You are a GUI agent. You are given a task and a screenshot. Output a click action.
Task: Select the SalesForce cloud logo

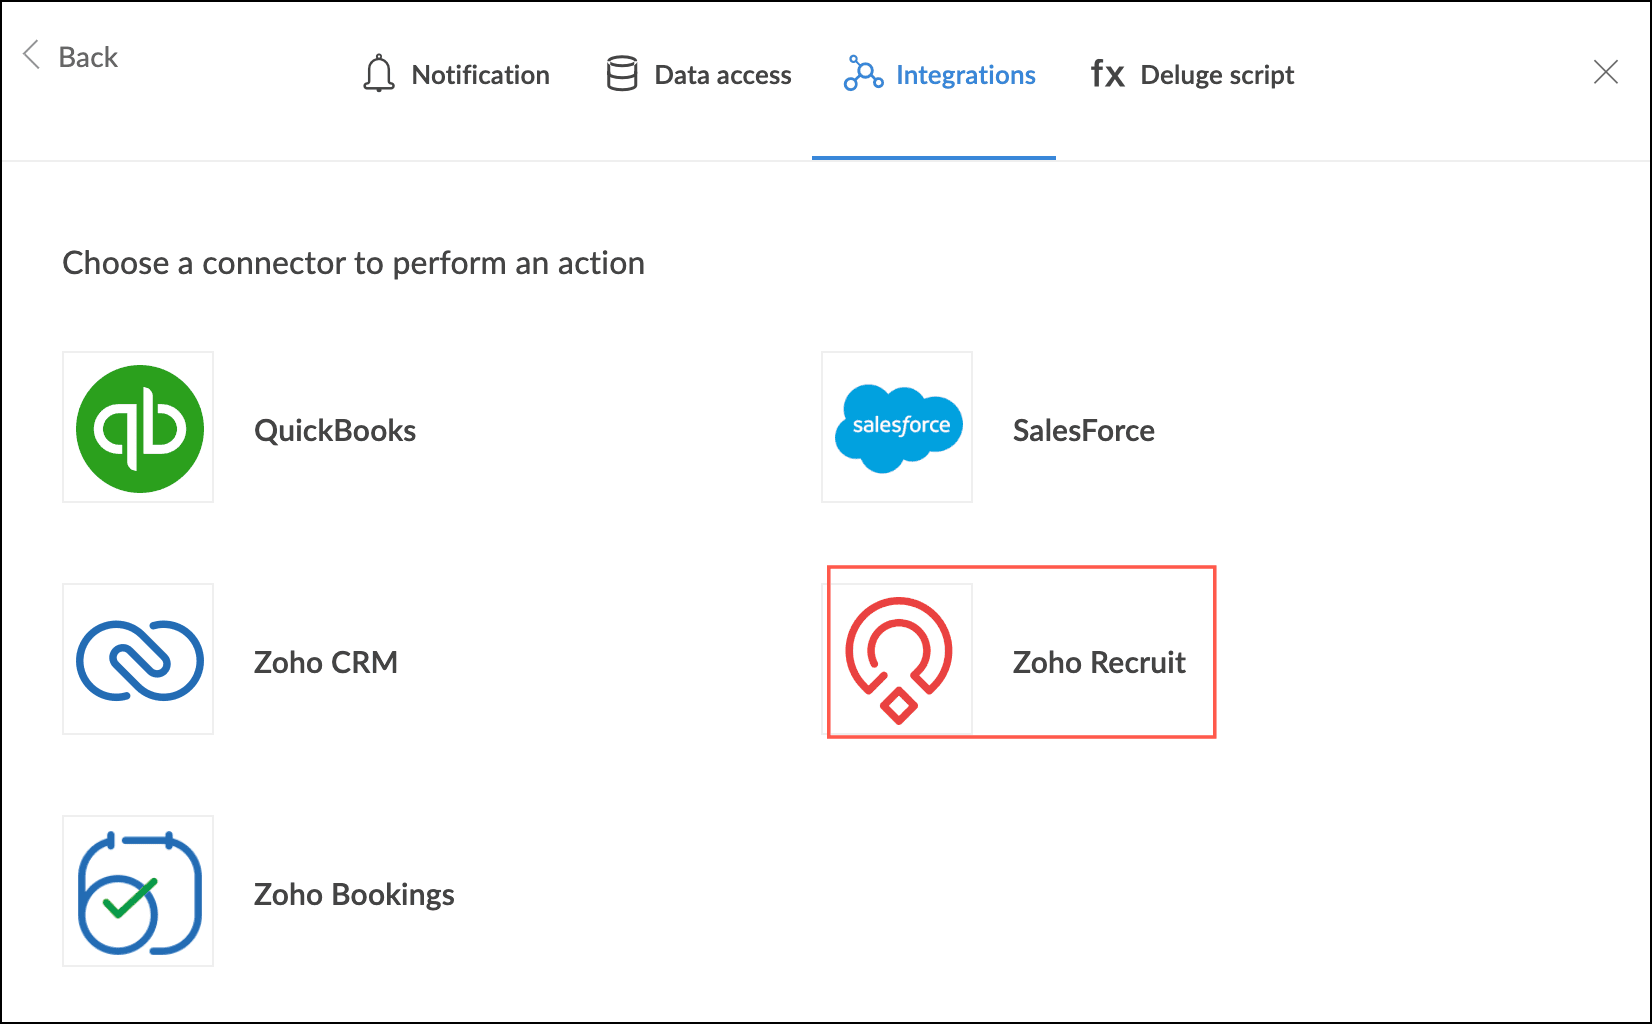[x=898, y=428]
